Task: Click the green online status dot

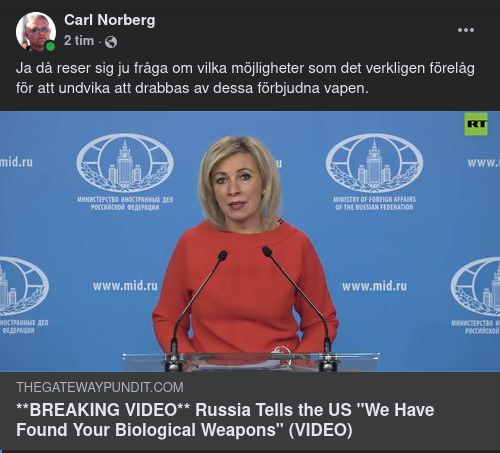Action: click(x=50, y=46)
